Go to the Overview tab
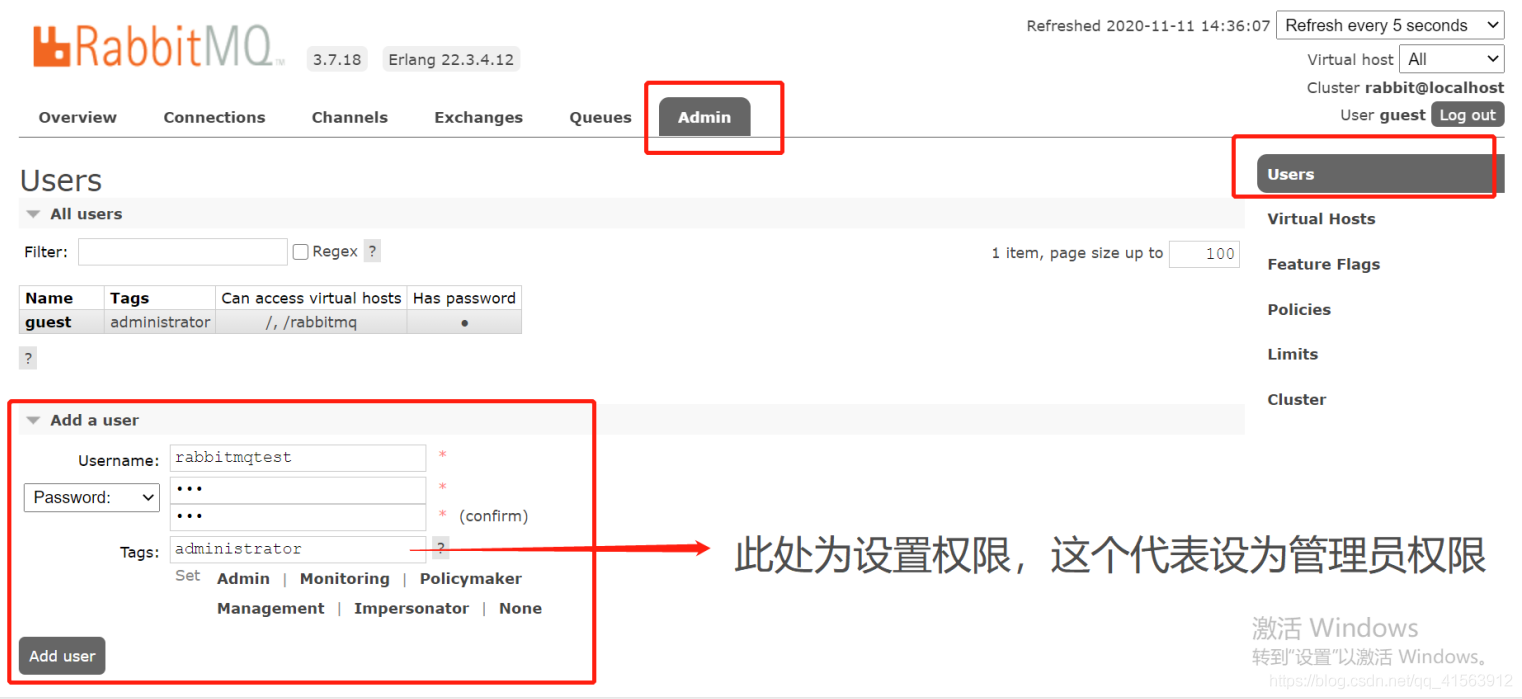The width and height of the screenshot is (1522, 699). pos(78,117)
